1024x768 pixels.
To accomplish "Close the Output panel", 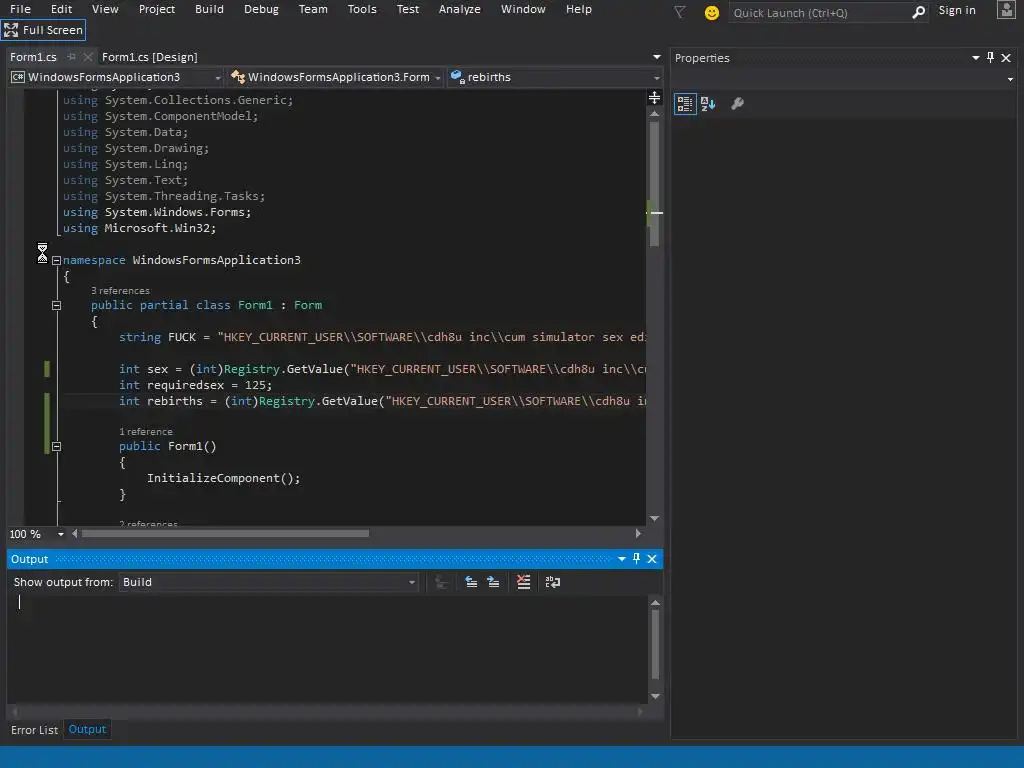I will [x=652, y=559].
